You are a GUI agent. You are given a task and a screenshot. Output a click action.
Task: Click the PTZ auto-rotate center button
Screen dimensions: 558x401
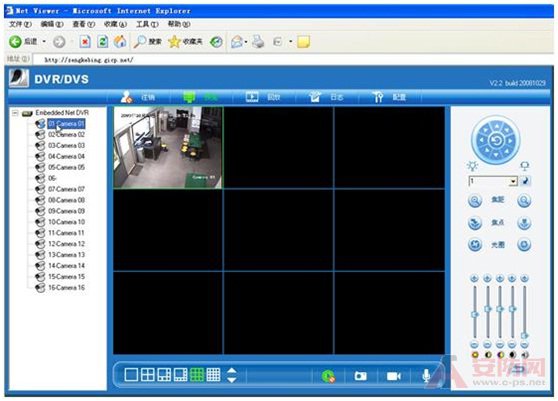coord(496,140)
